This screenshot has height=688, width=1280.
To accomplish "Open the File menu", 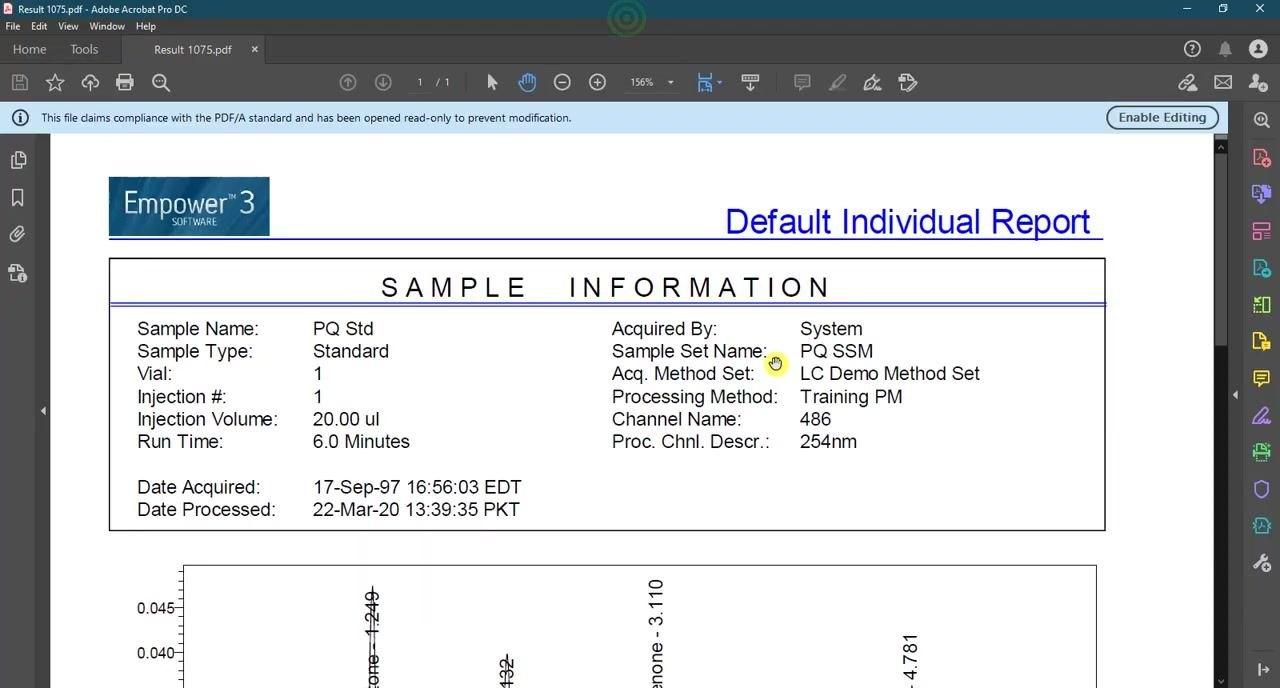I will (x=13, y=26).
